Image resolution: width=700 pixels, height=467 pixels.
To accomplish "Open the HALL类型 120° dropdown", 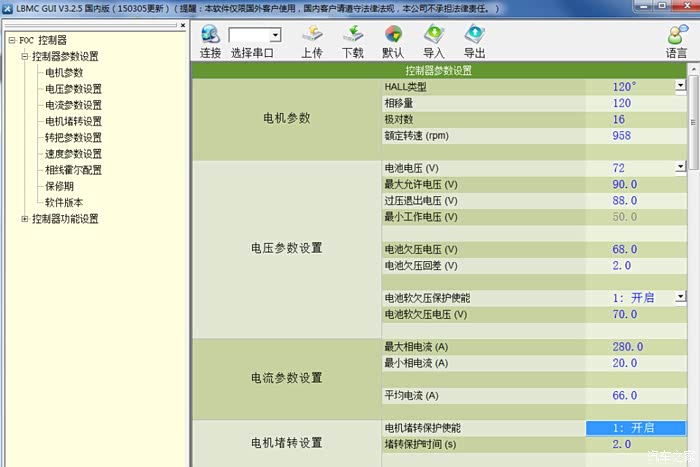I will 680,86.
